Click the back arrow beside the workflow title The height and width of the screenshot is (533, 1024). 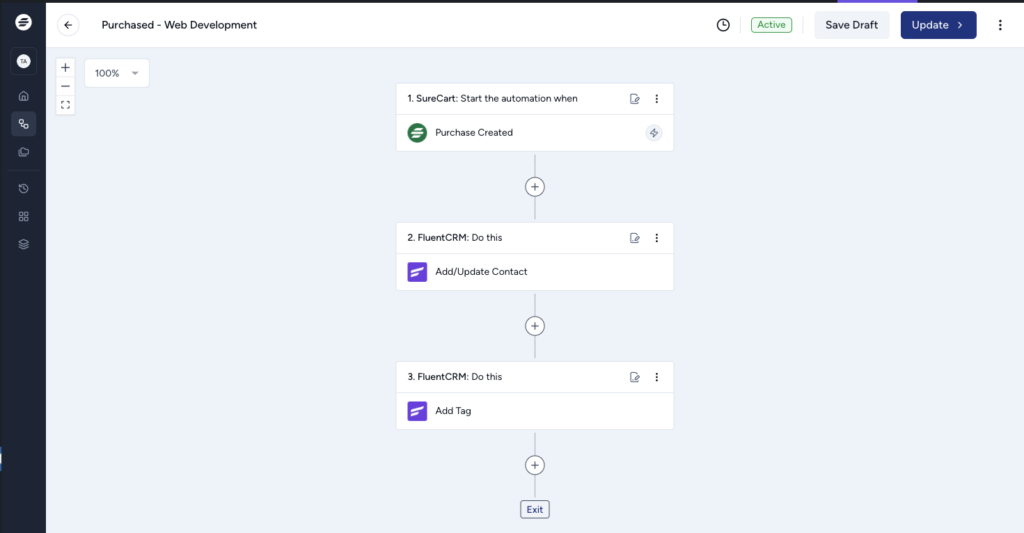[x=68, y=25]
